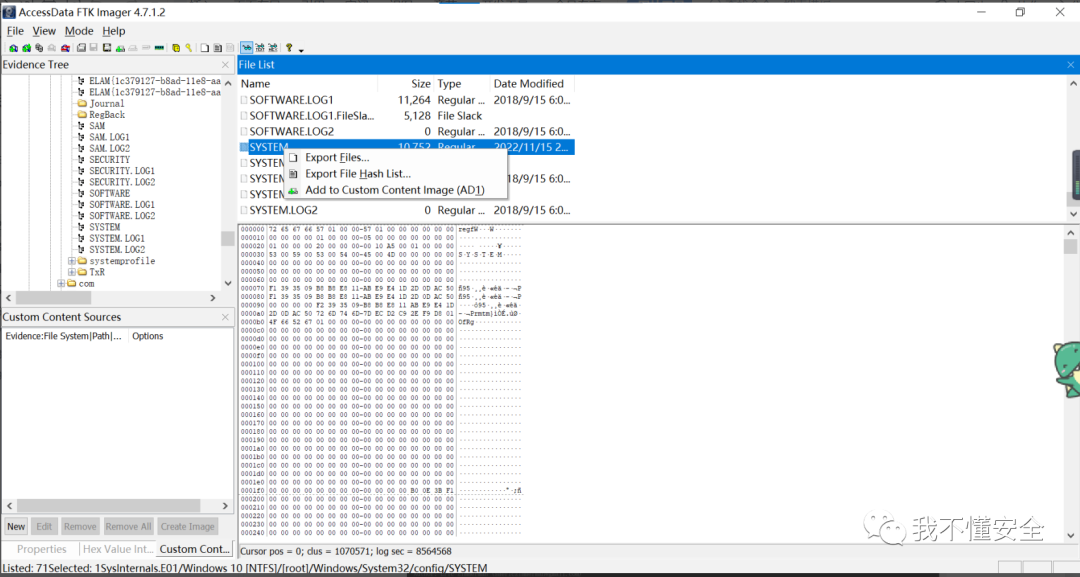Click the Export Files toolbar icon
The width and height of the screenshot is (1080, 577).
pos(205,48)
